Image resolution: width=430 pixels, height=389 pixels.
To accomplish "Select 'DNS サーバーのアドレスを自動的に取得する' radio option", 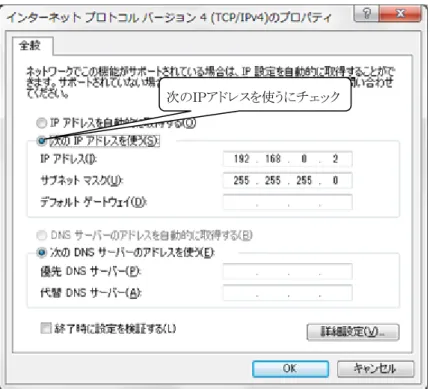I will coord(41,236).
